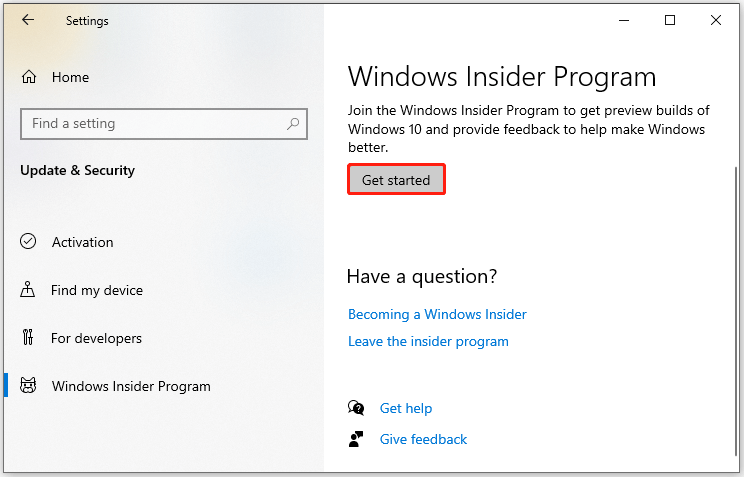The height and width of the screenshot is (477, 744).
Task: Click the search magnifier icon
Action: [x=293, y=124]
